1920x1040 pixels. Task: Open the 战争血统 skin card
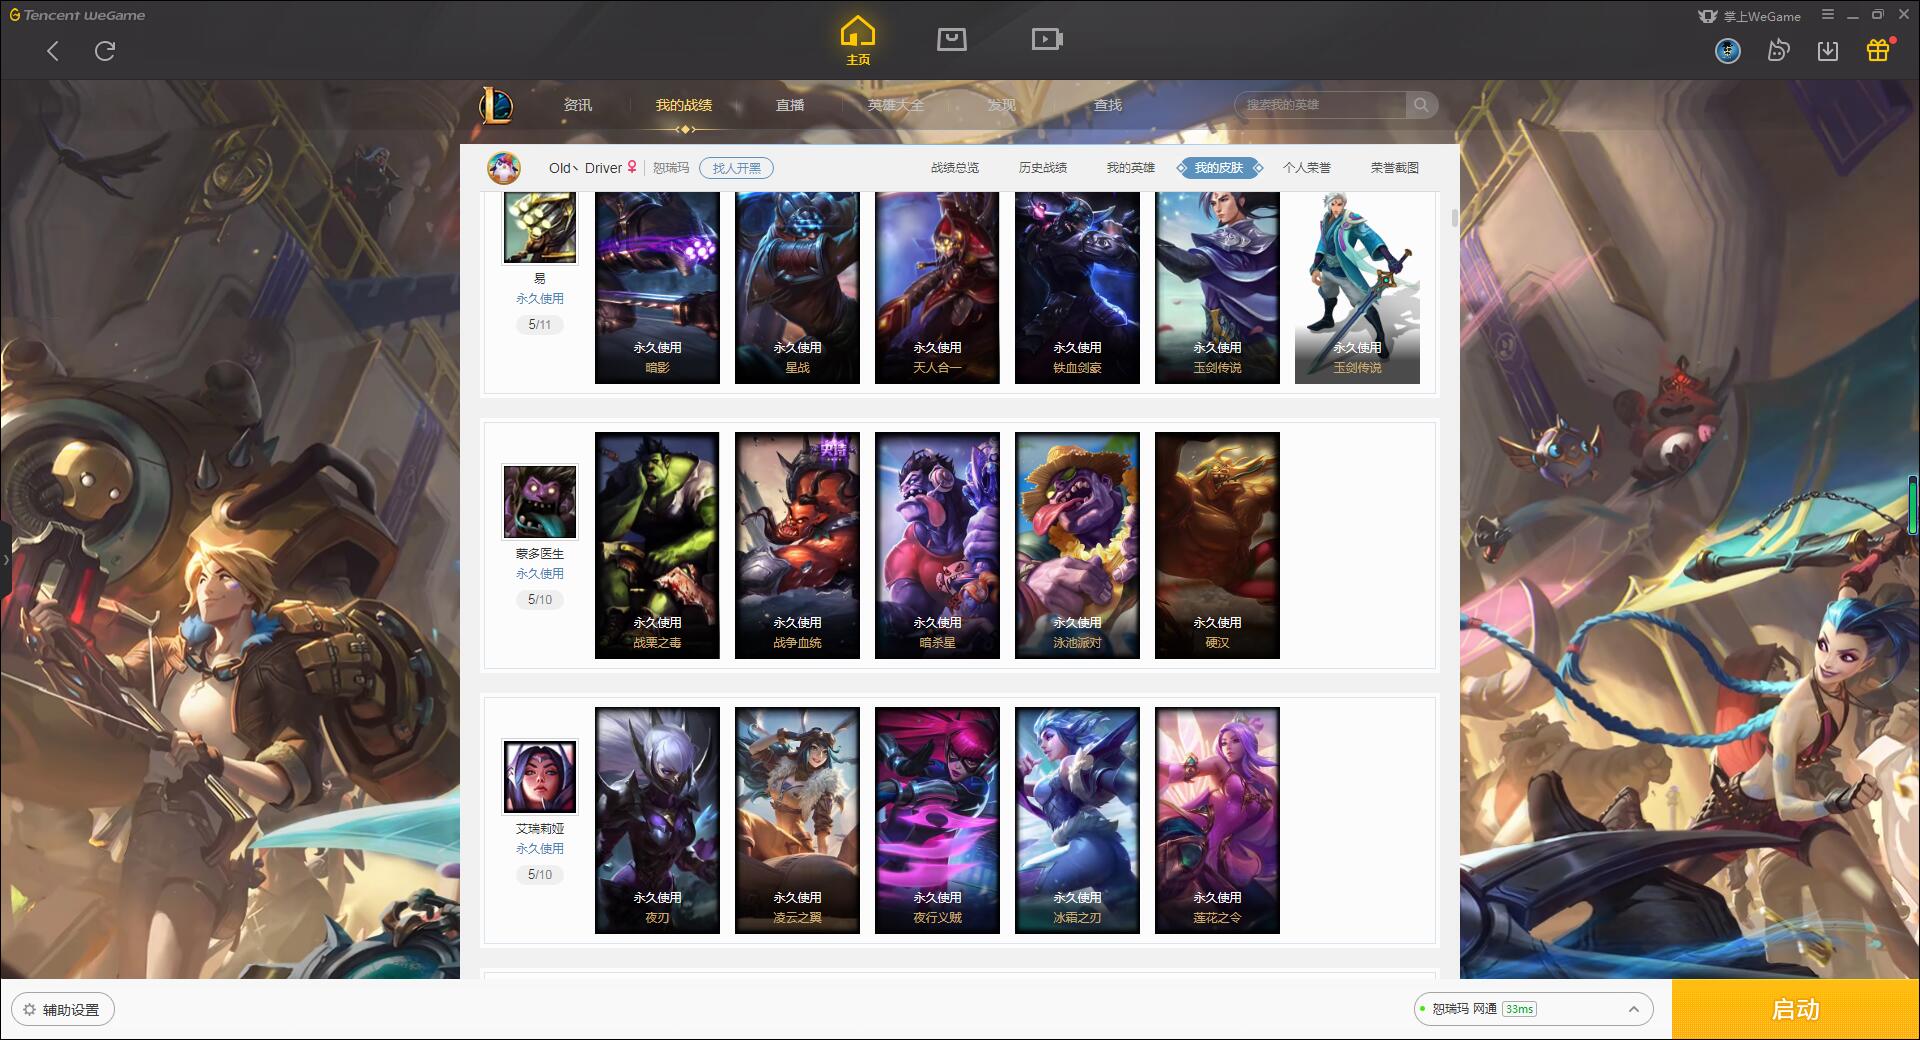tap(797, 546)
